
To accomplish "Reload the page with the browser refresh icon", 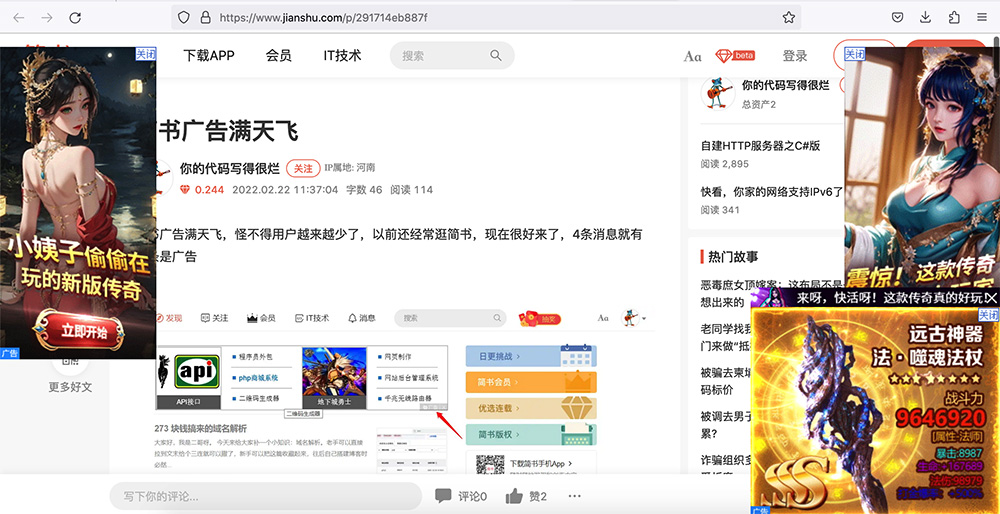I will (75, 17).
